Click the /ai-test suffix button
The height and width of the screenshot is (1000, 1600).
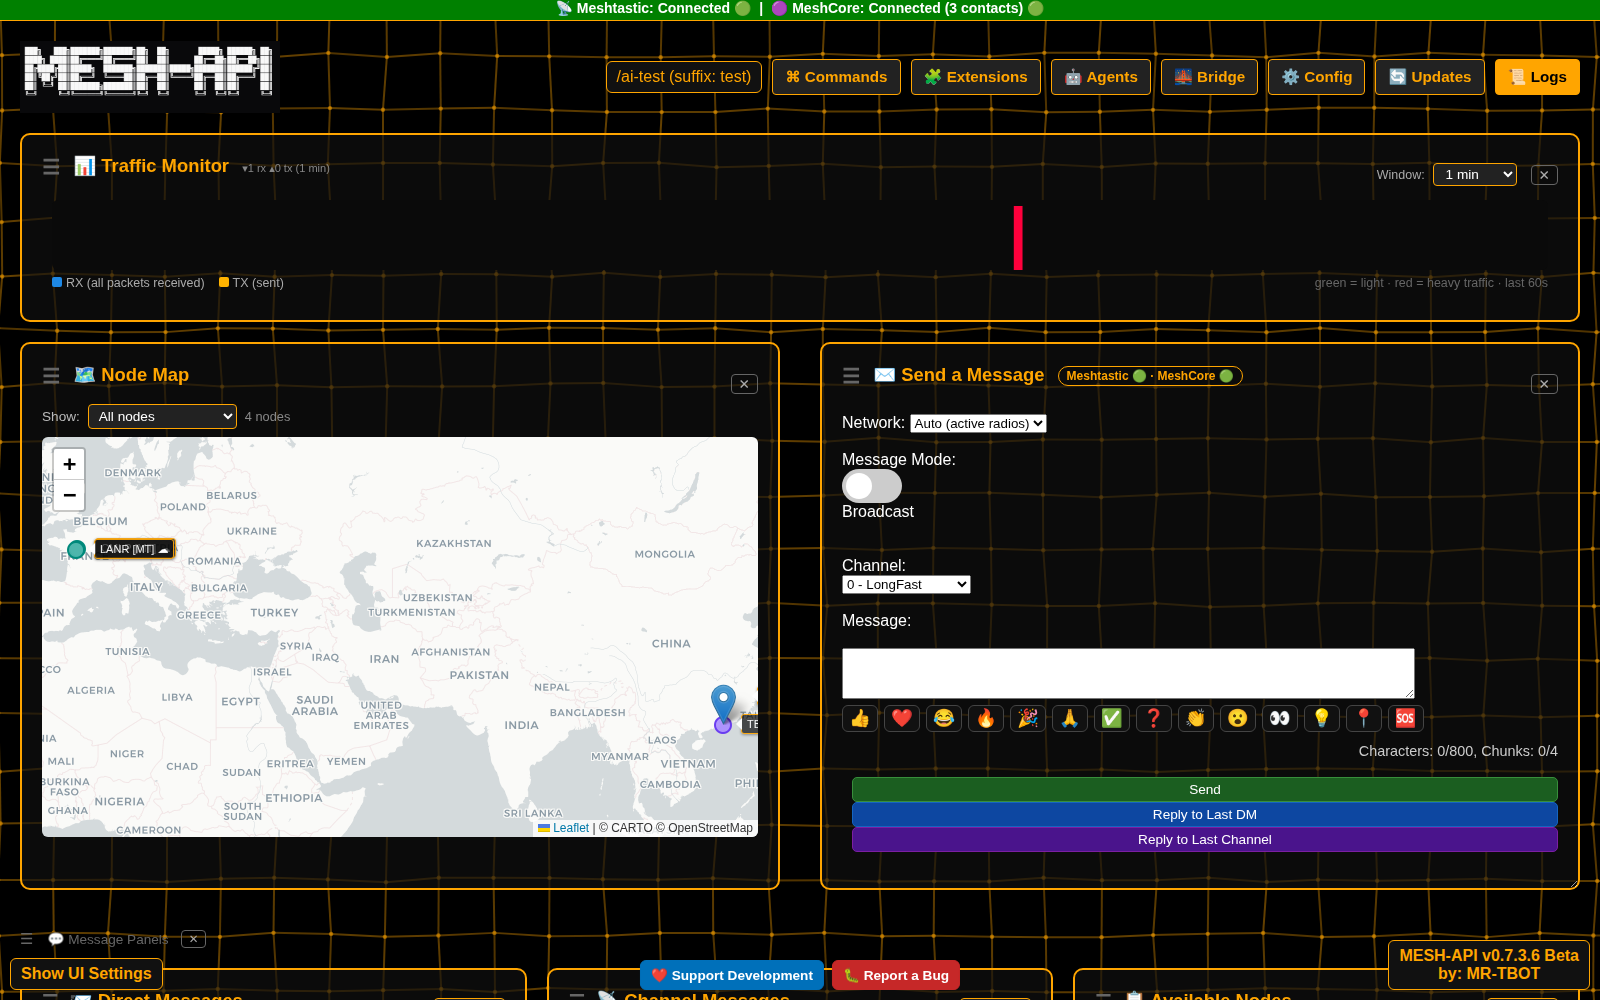point(684,77)
